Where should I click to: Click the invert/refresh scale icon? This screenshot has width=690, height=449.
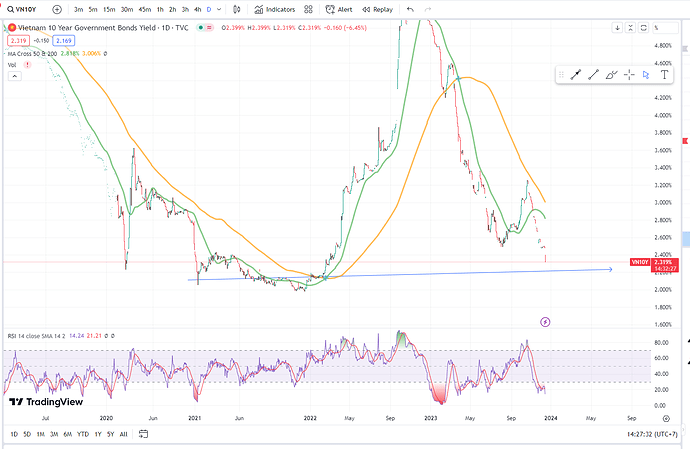(x=643, y=28)
